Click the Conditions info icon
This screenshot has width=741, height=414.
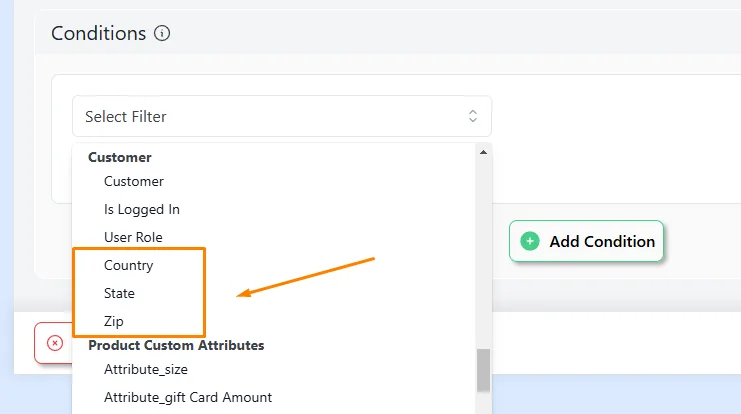coord(162,34)
